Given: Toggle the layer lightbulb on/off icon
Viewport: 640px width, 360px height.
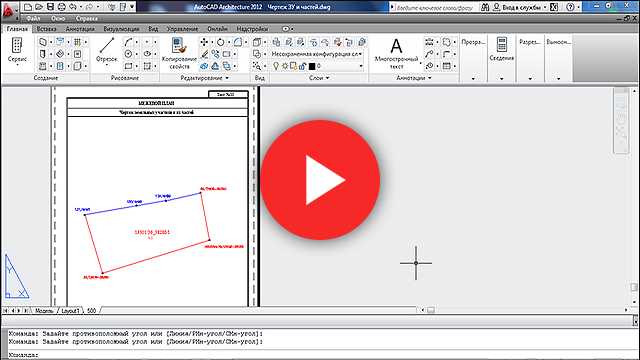Looking at the screenshot, I should tap(276, 66).
